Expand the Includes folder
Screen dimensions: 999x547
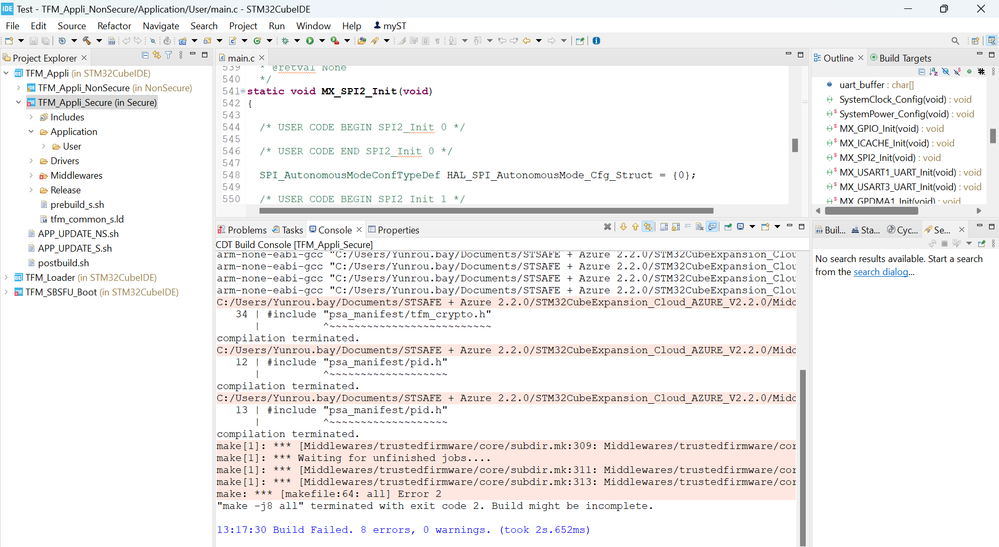(x=31, y=117)
